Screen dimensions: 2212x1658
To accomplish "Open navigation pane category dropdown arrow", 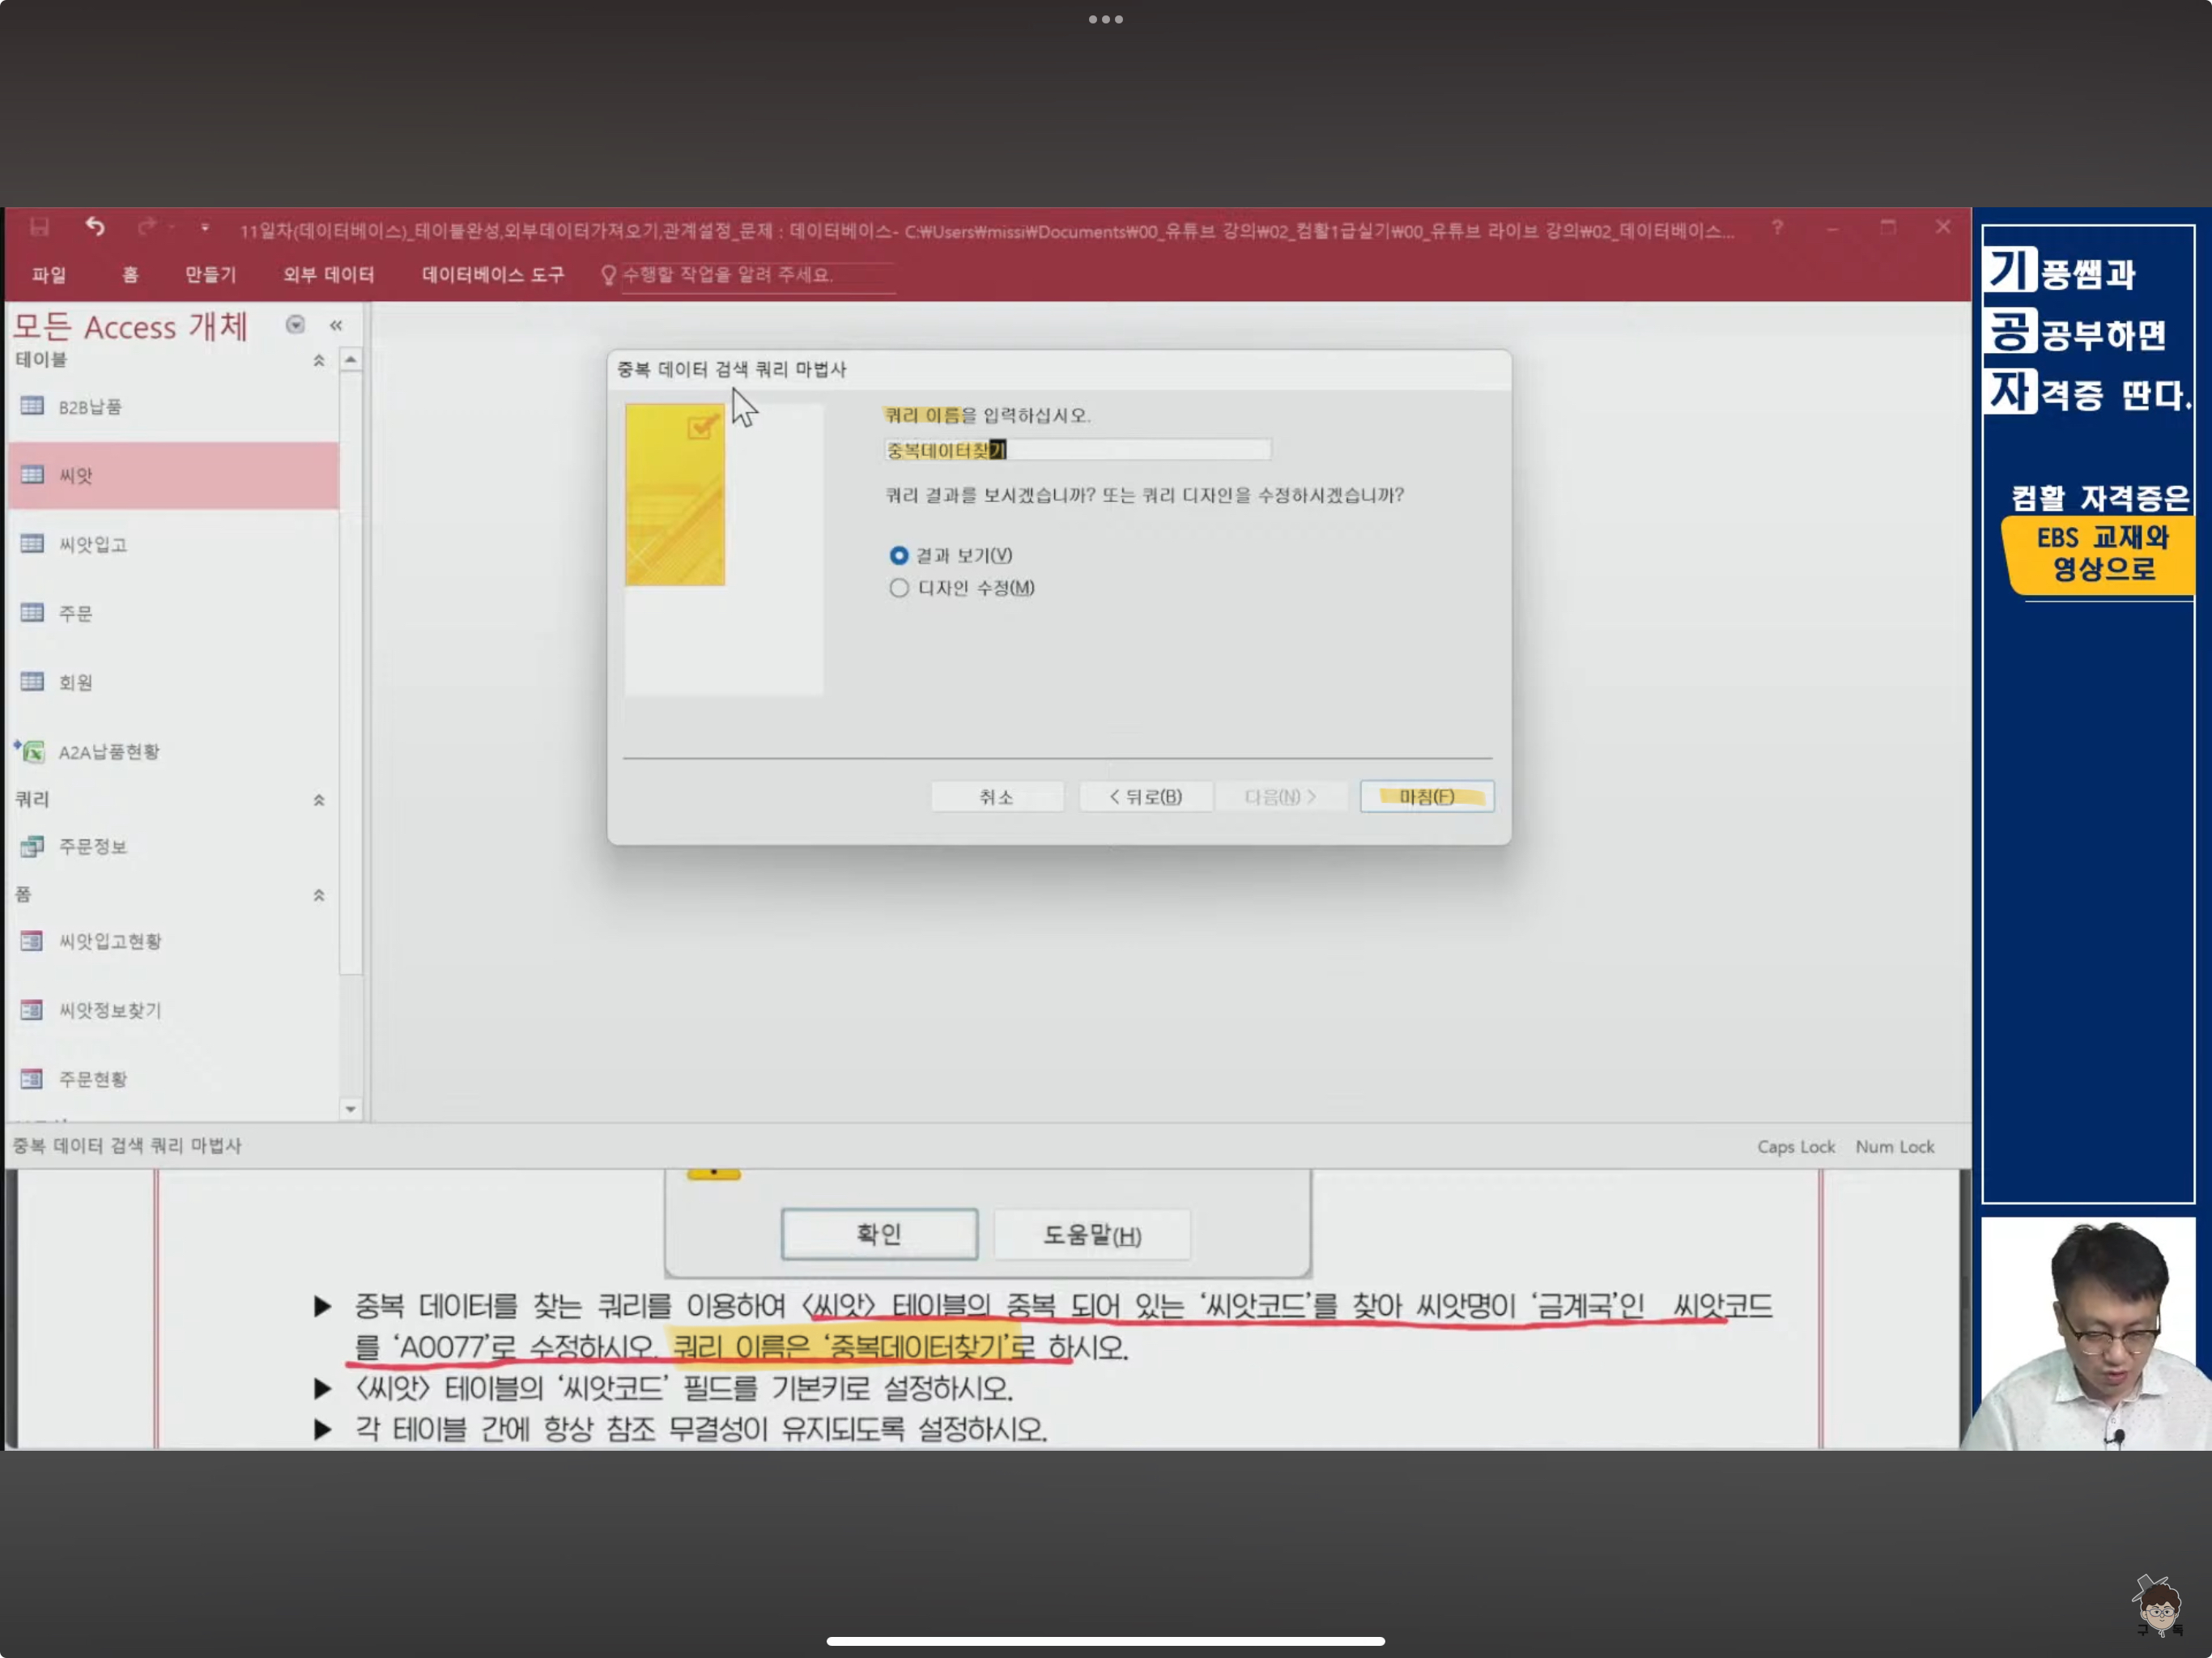I will point(295,325).
